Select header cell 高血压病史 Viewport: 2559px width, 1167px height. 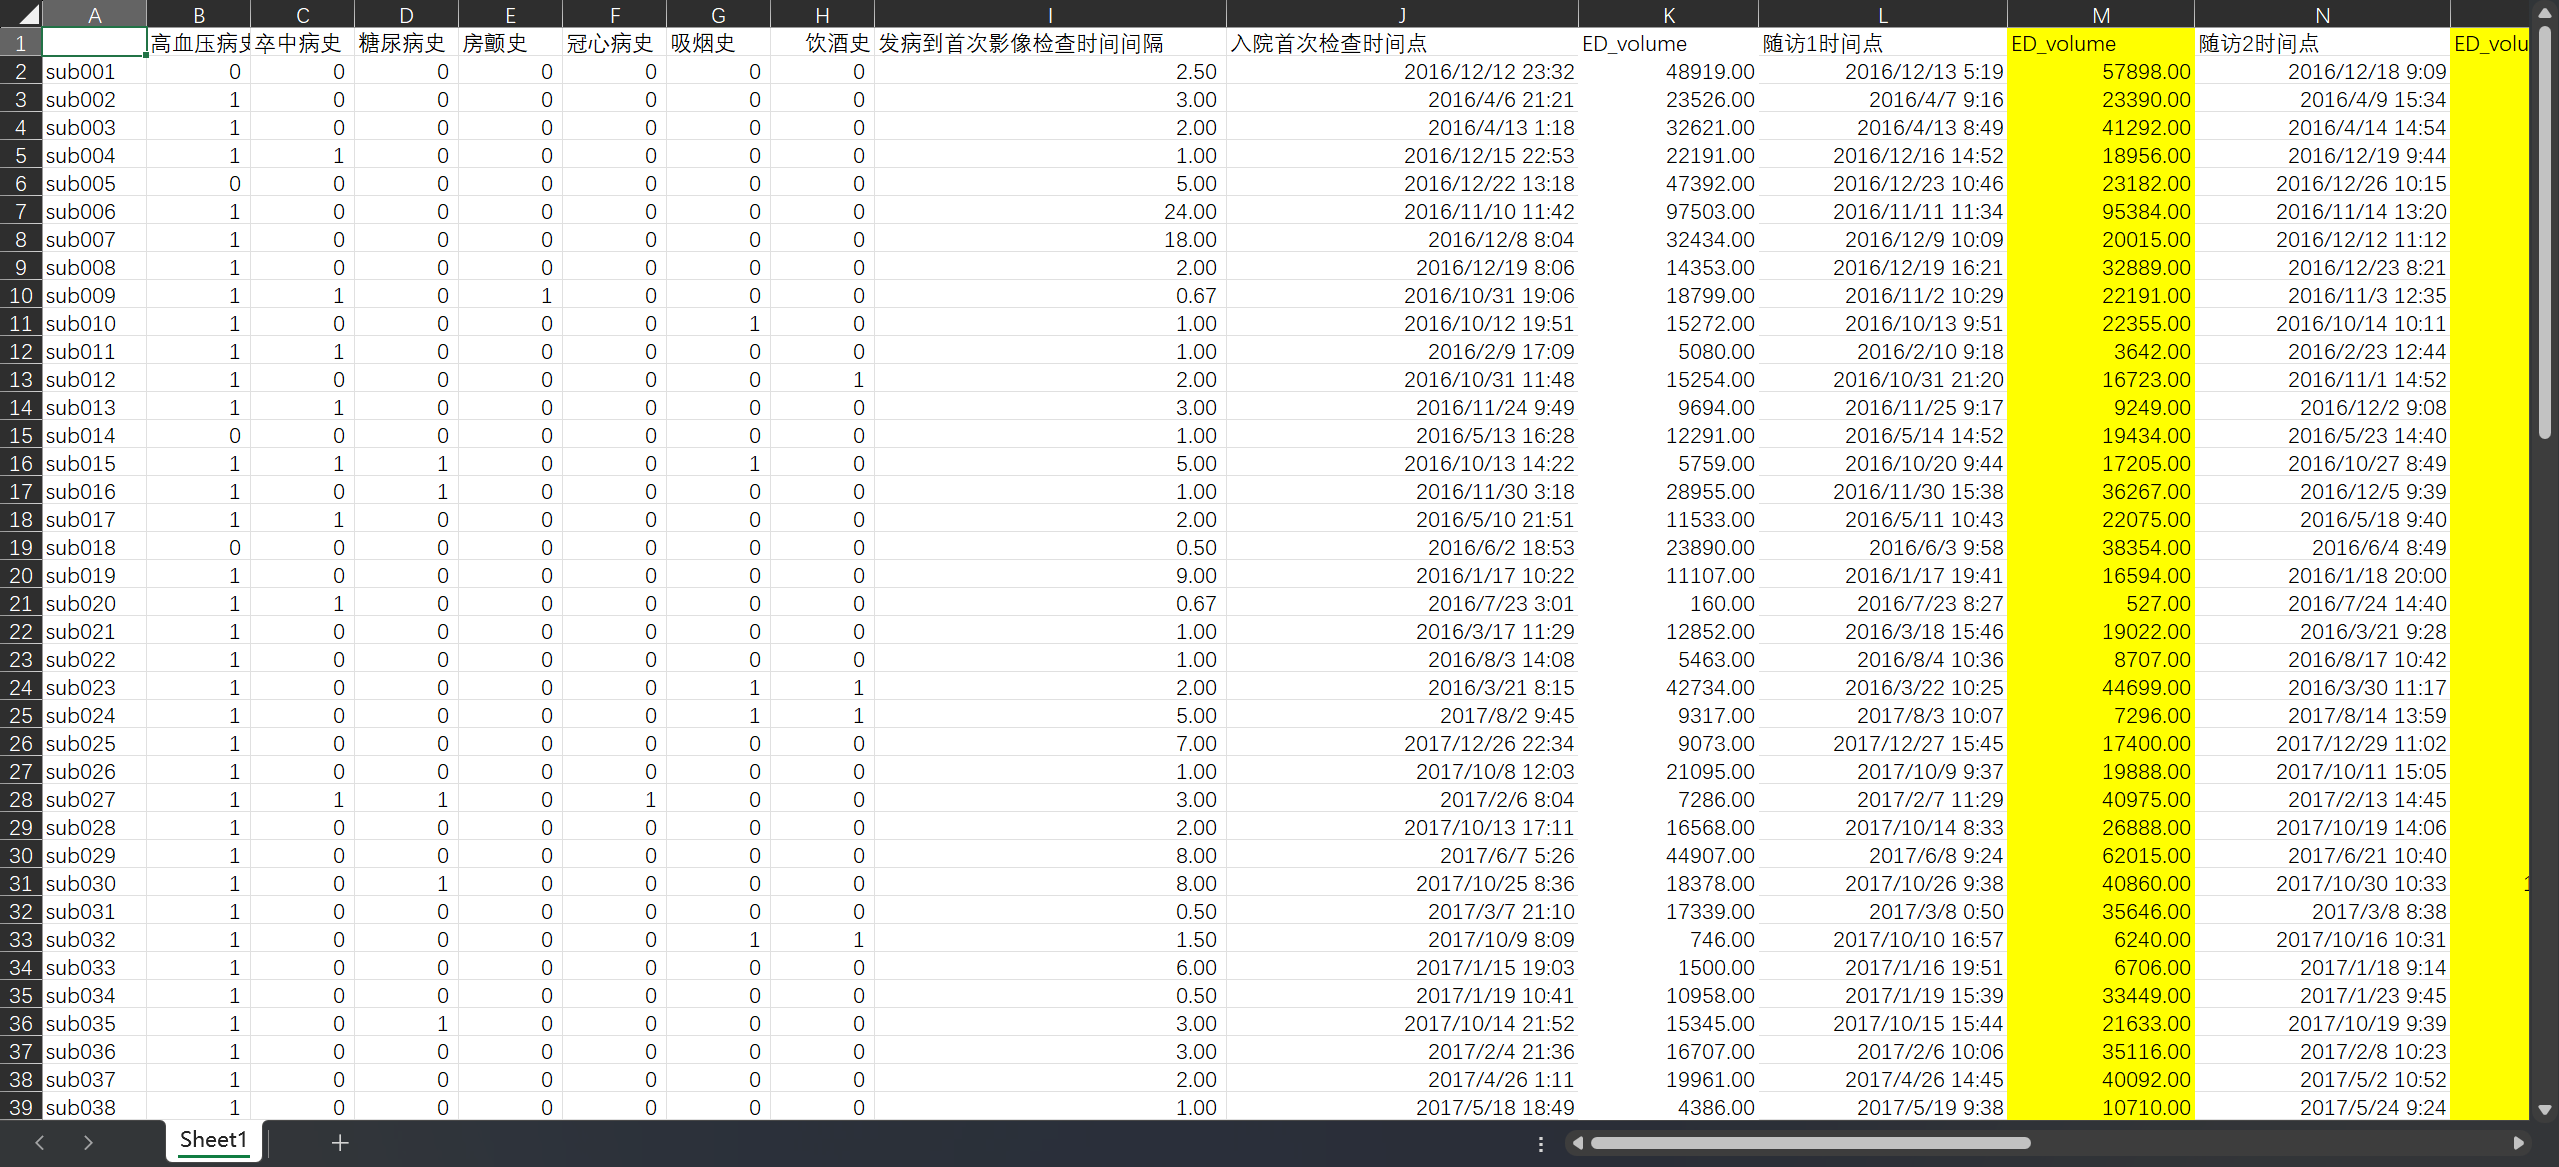point(199,43)
